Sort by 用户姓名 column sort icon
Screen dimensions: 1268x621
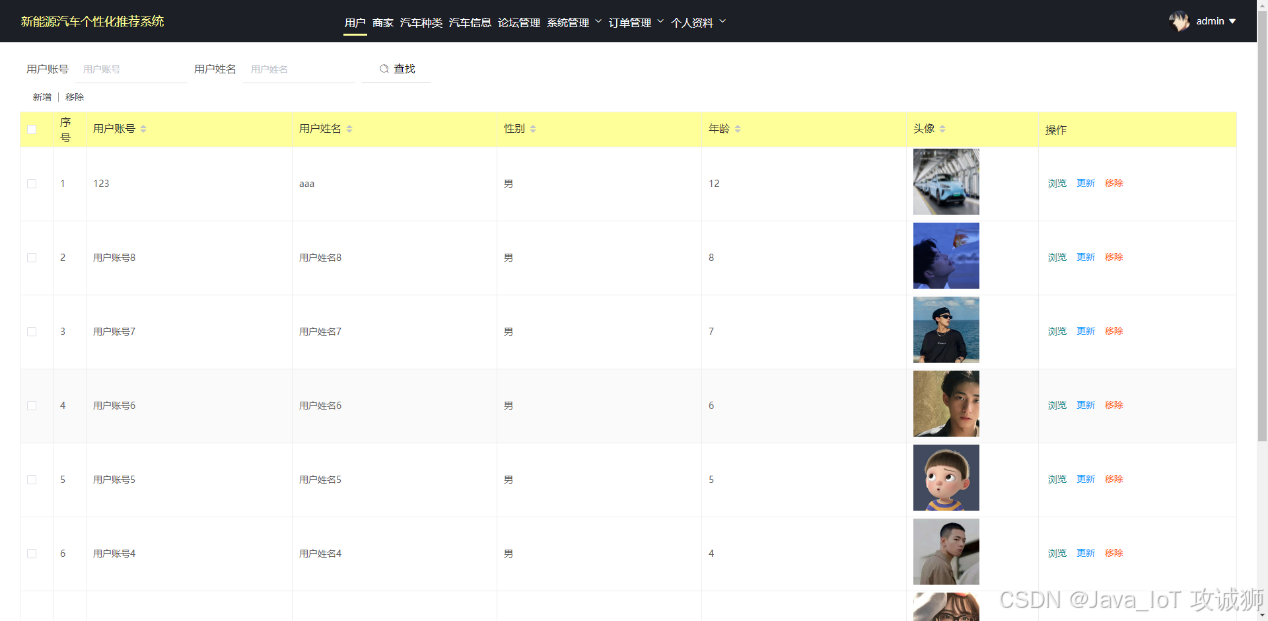349,129
